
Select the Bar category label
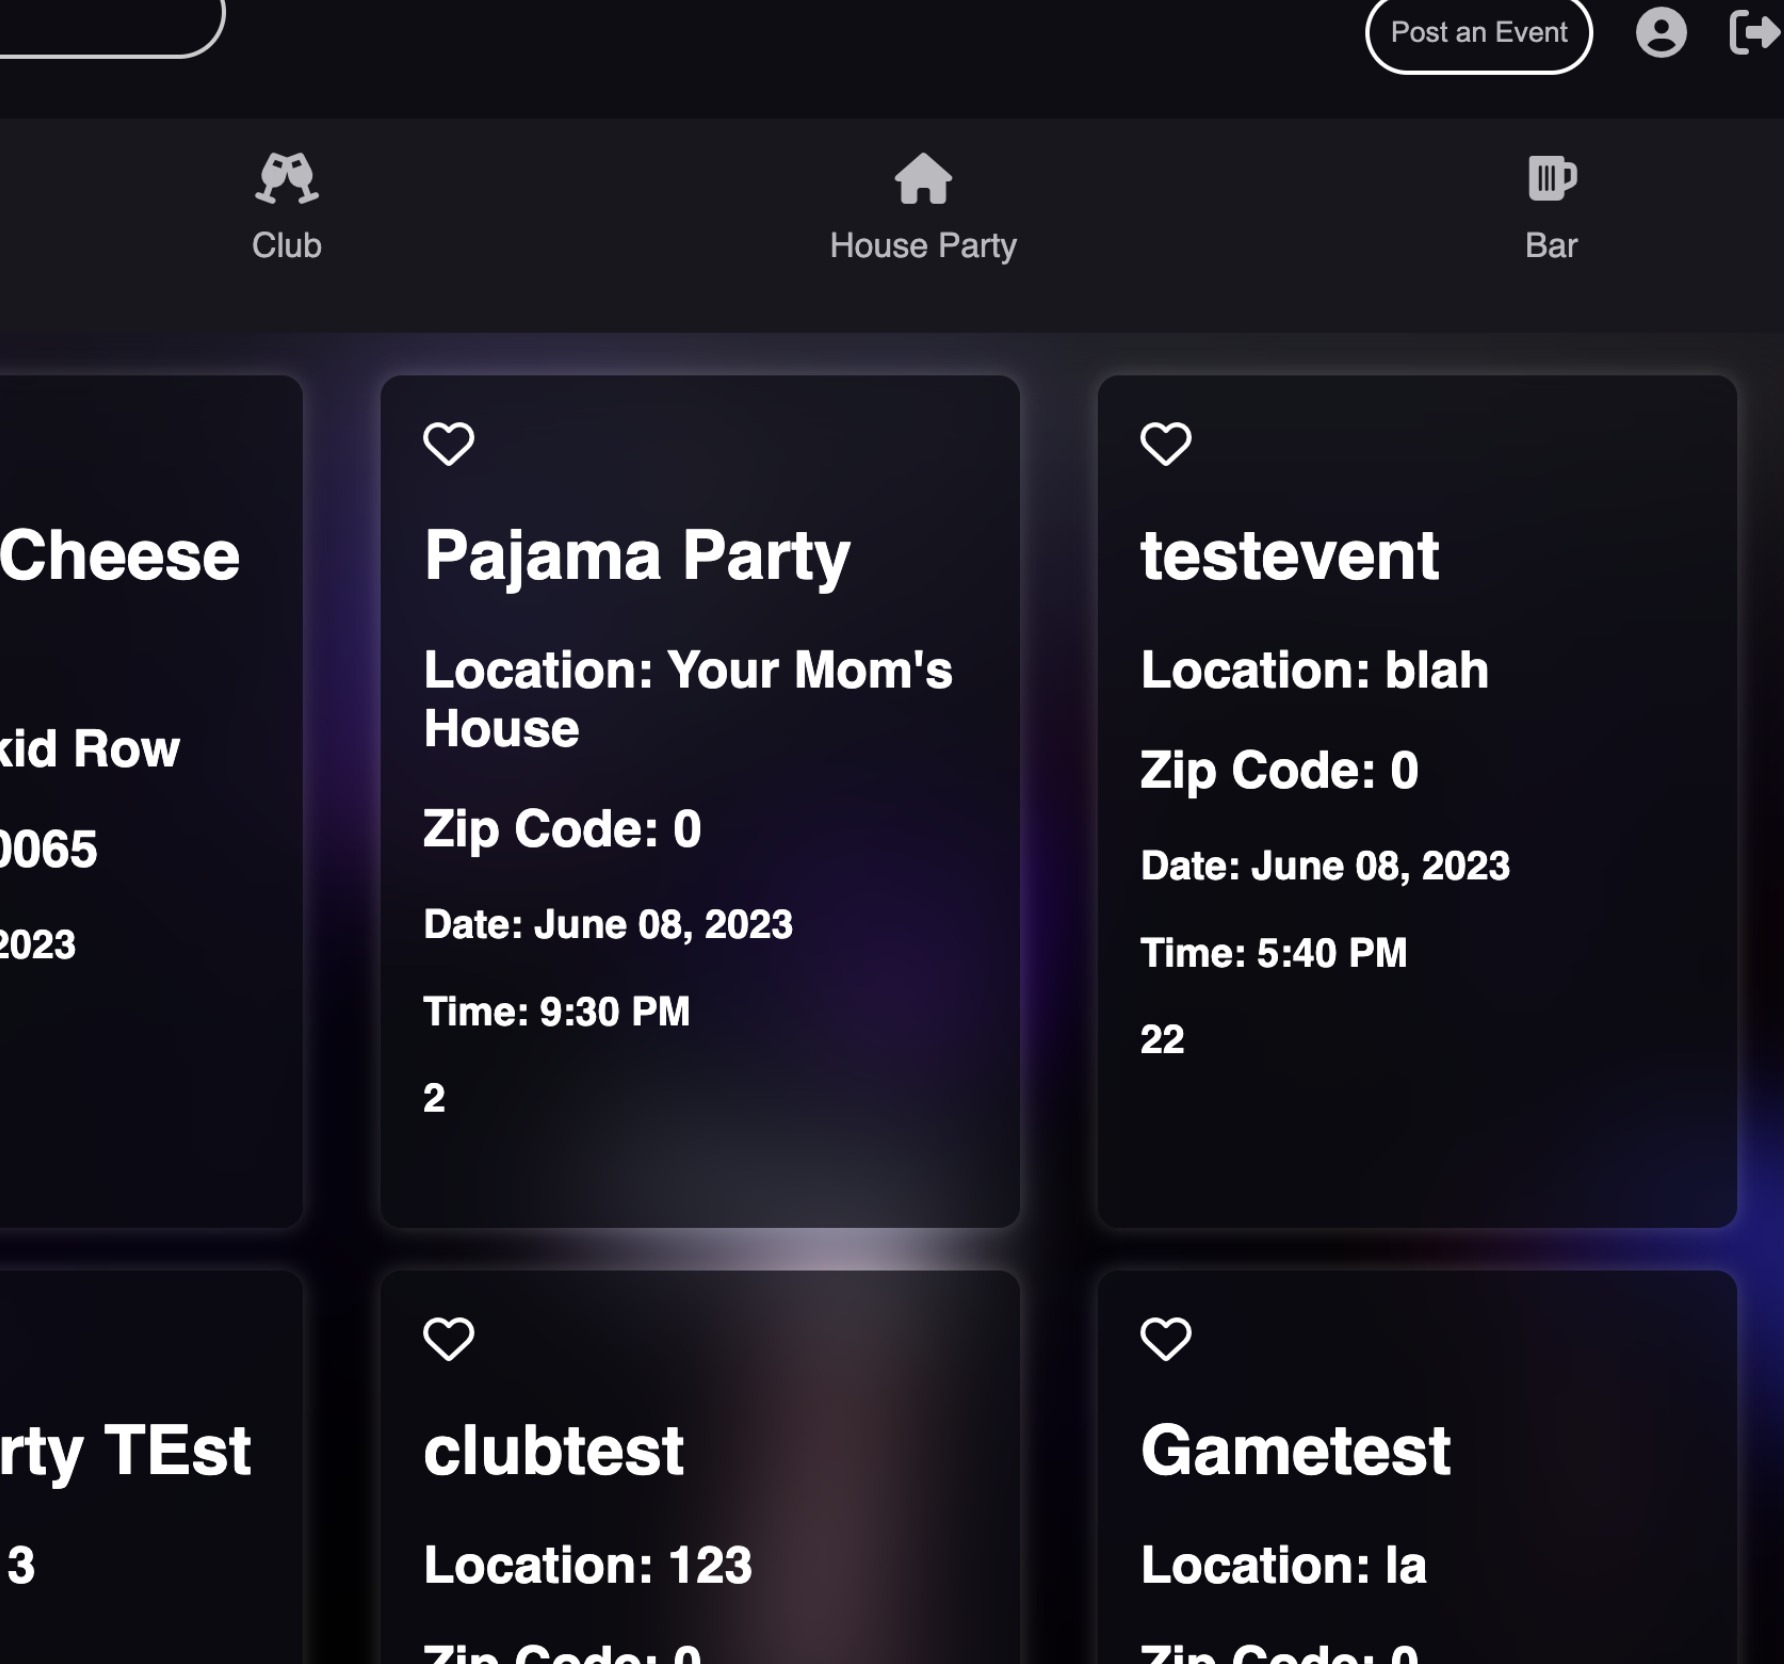click(x=1551, y=246)
